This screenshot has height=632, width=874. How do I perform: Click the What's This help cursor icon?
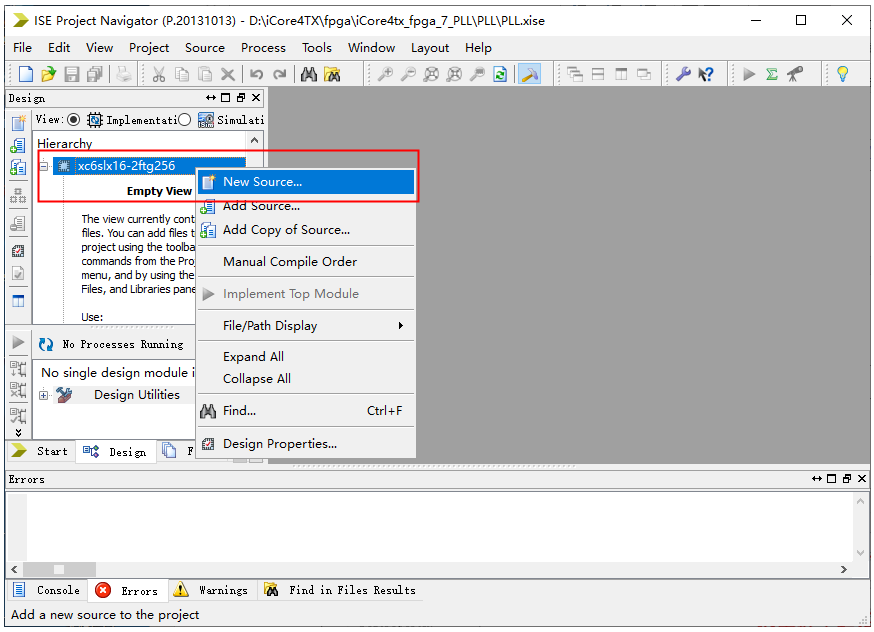706,74
